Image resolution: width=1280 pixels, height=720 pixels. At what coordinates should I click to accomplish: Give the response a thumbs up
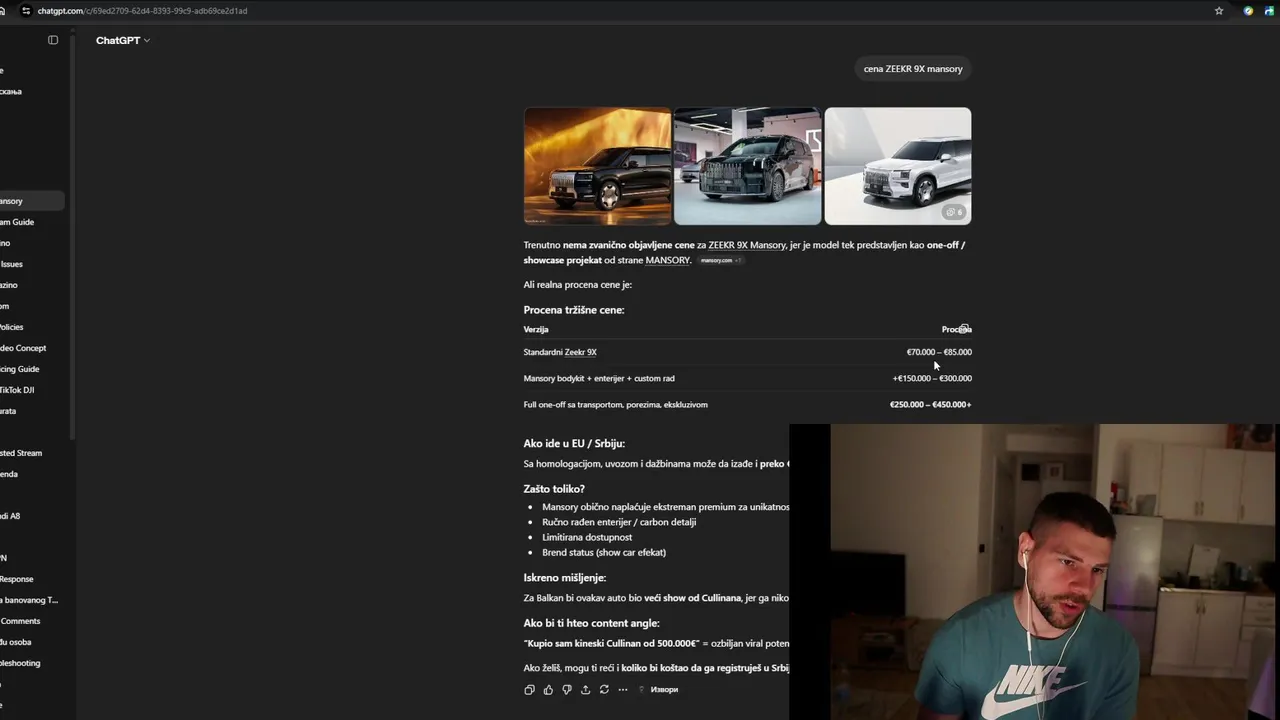click(548, 689)
